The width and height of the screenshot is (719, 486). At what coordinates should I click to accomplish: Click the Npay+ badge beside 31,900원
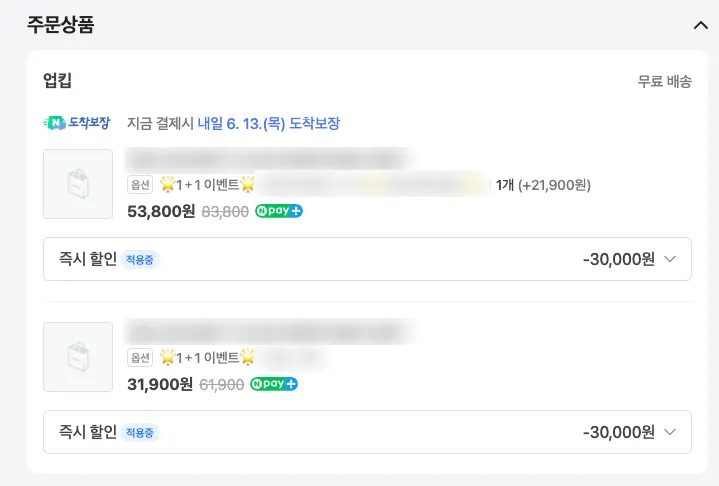(x=274, y=384)
